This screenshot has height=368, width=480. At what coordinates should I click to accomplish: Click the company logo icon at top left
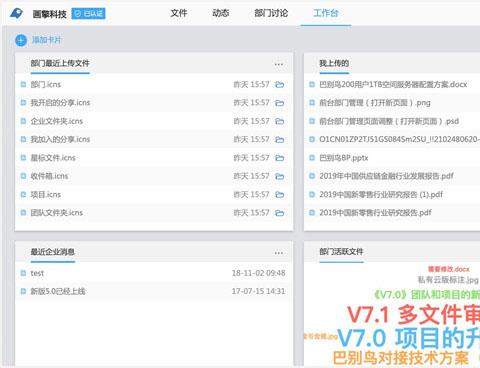16,14
